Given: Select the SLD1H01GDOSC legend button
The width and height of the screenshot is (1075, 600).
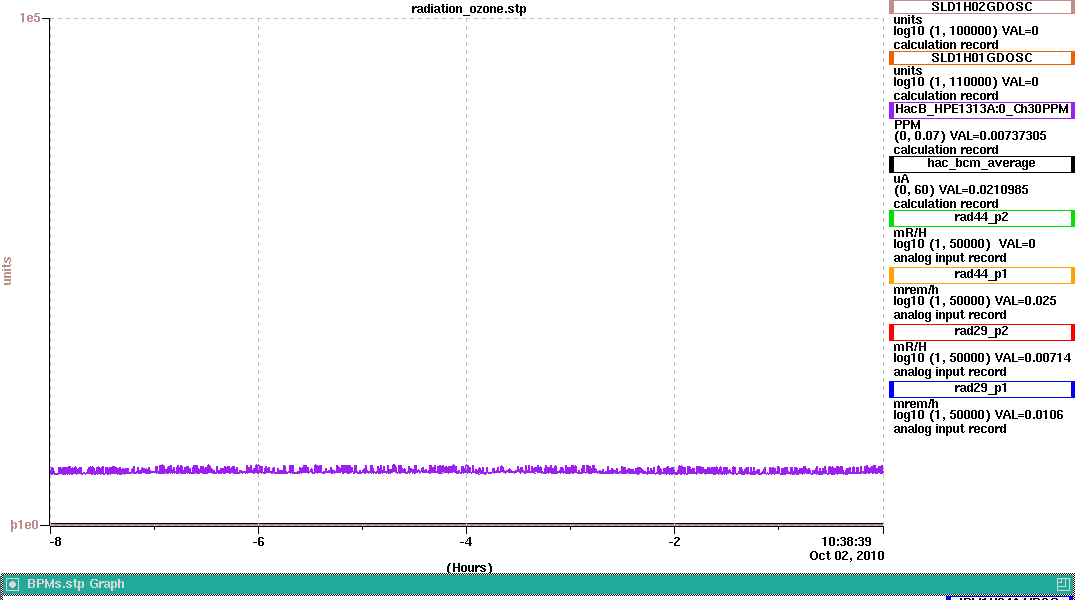Looking at the screenshot, I should pos(981,58).
